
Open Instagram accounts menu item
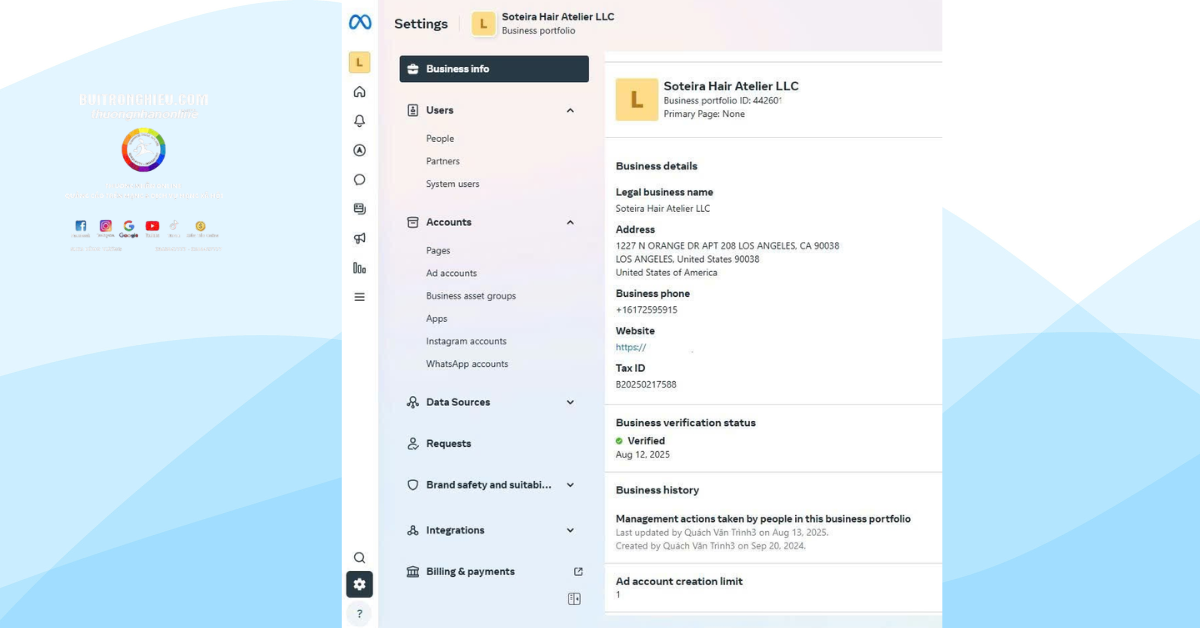pos(466,341)
